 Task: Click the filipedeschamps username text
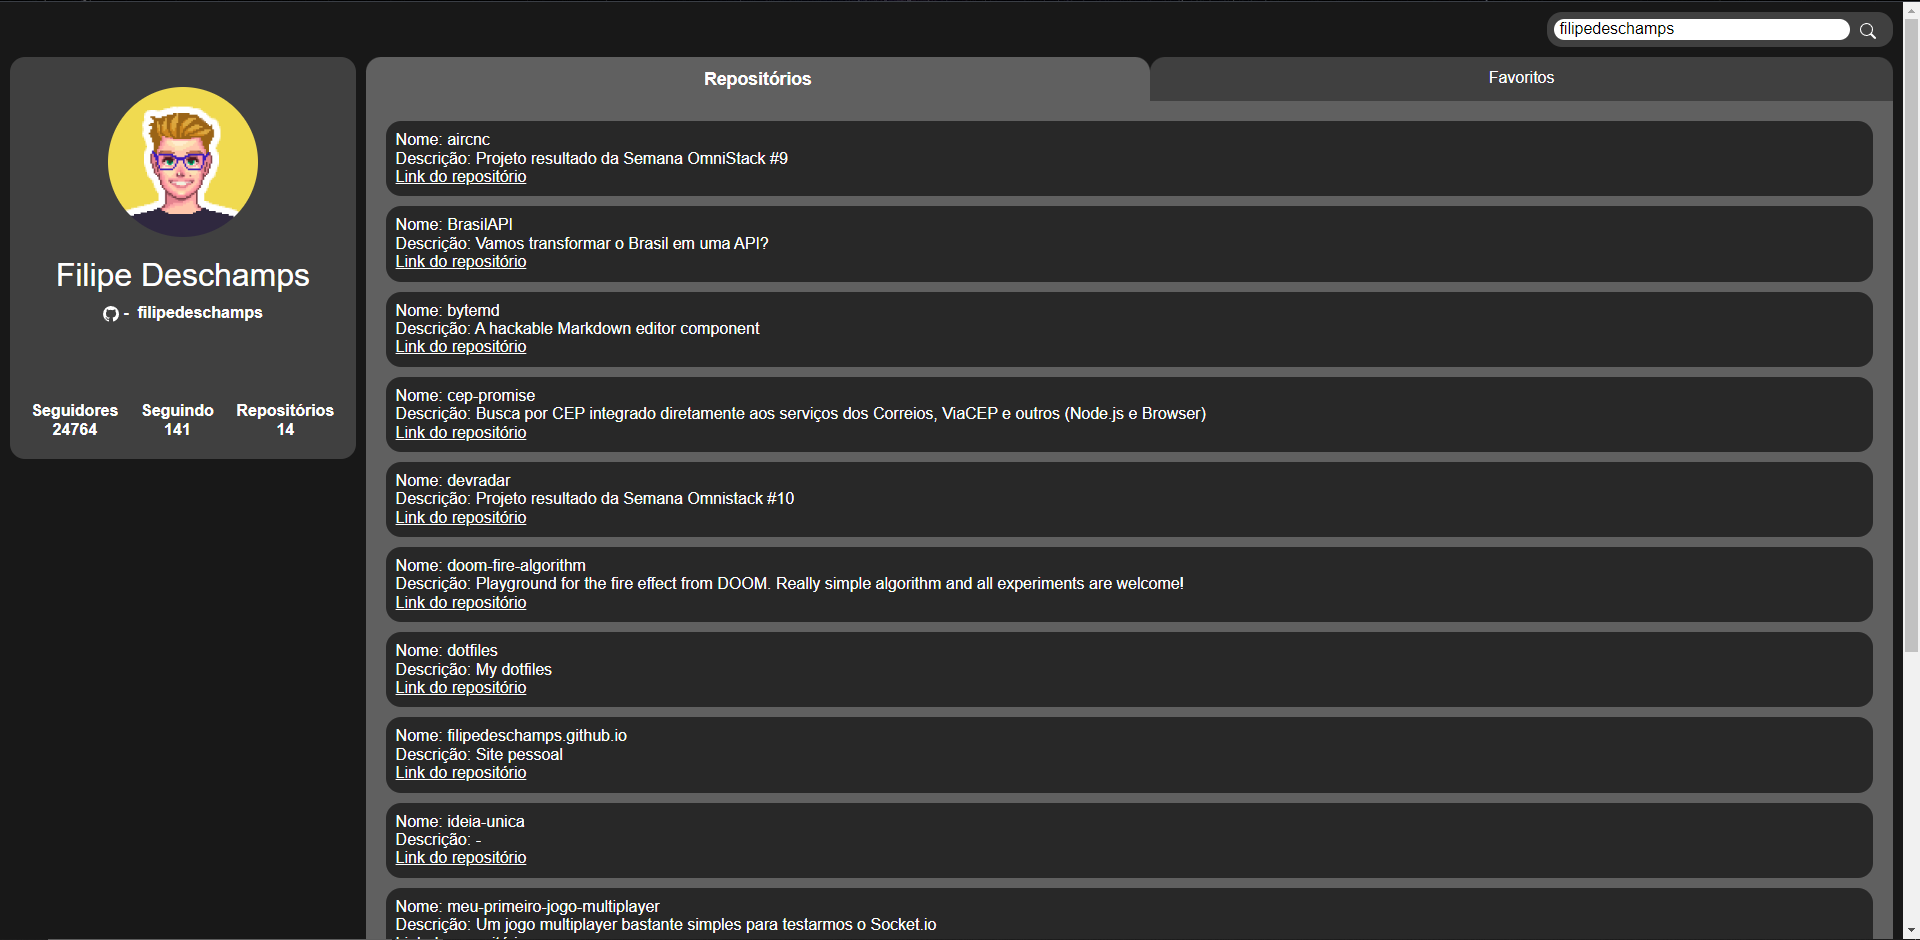coord(200,313)
